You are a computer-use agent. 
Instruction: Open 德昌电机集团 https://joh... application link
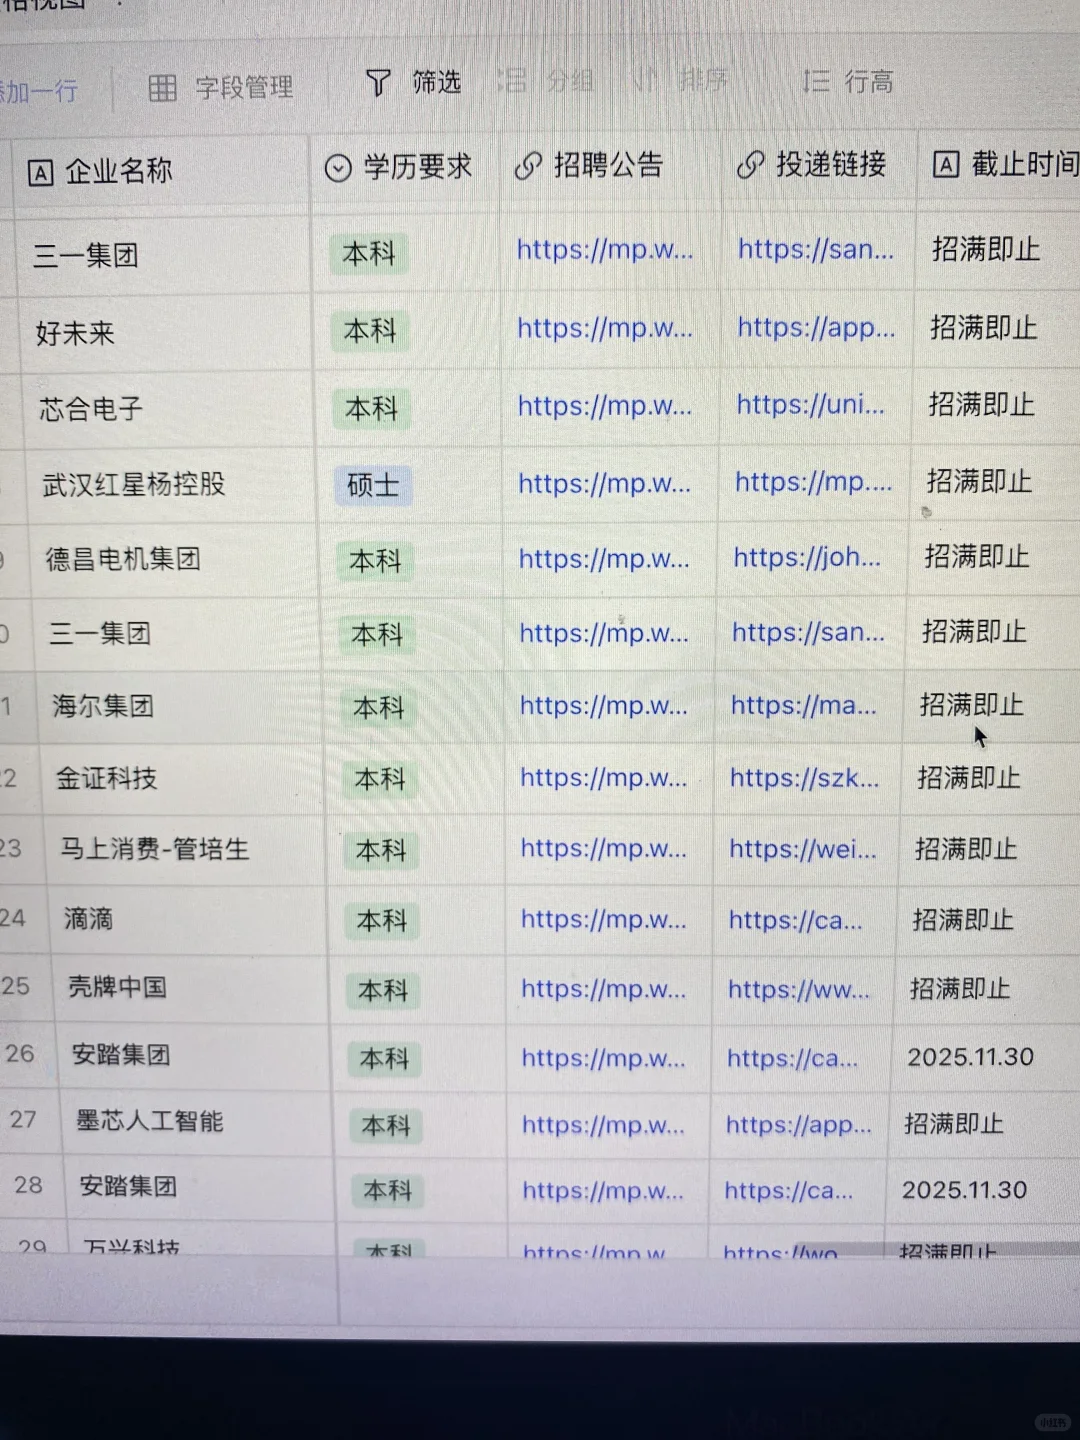click(x=807, y=557)
